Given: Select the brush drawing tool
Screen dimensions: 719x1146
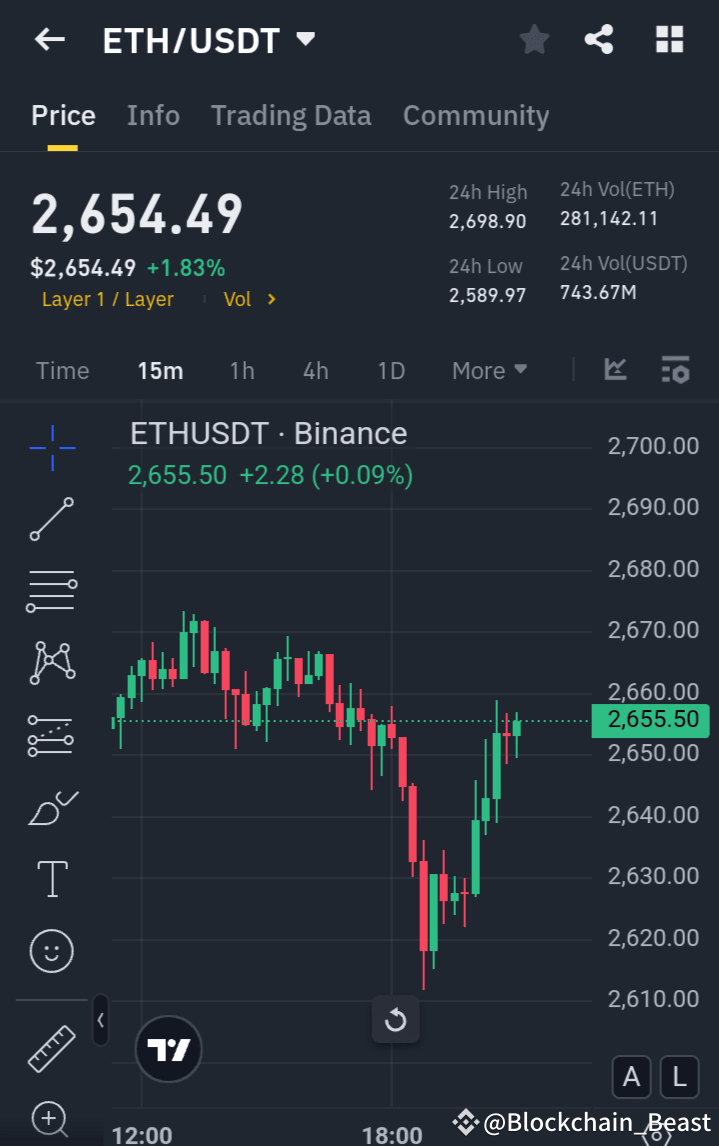Looking at the screenshot, I should [x=50, y=807].
